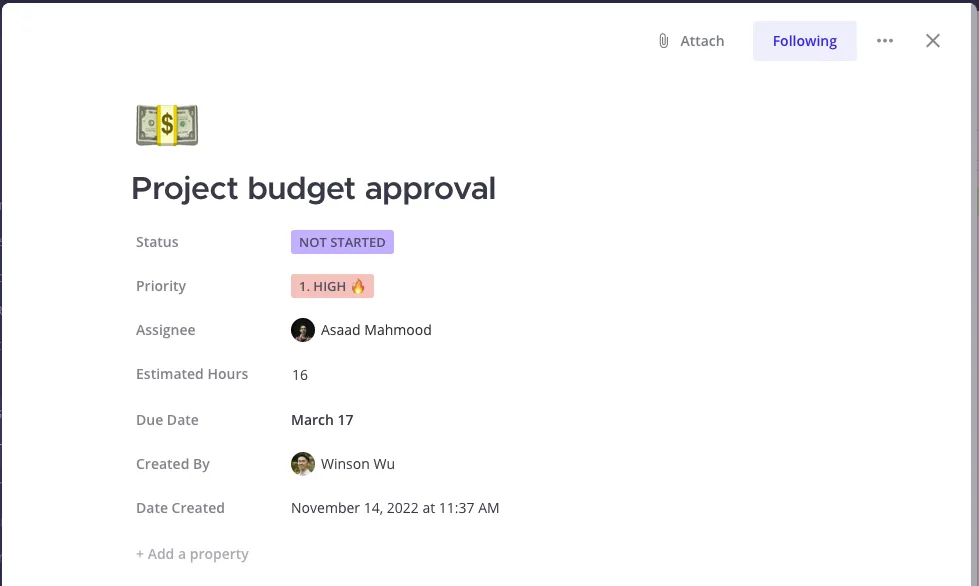
Task: Open the three-dot more options menu
Action: tap(885, 41)
